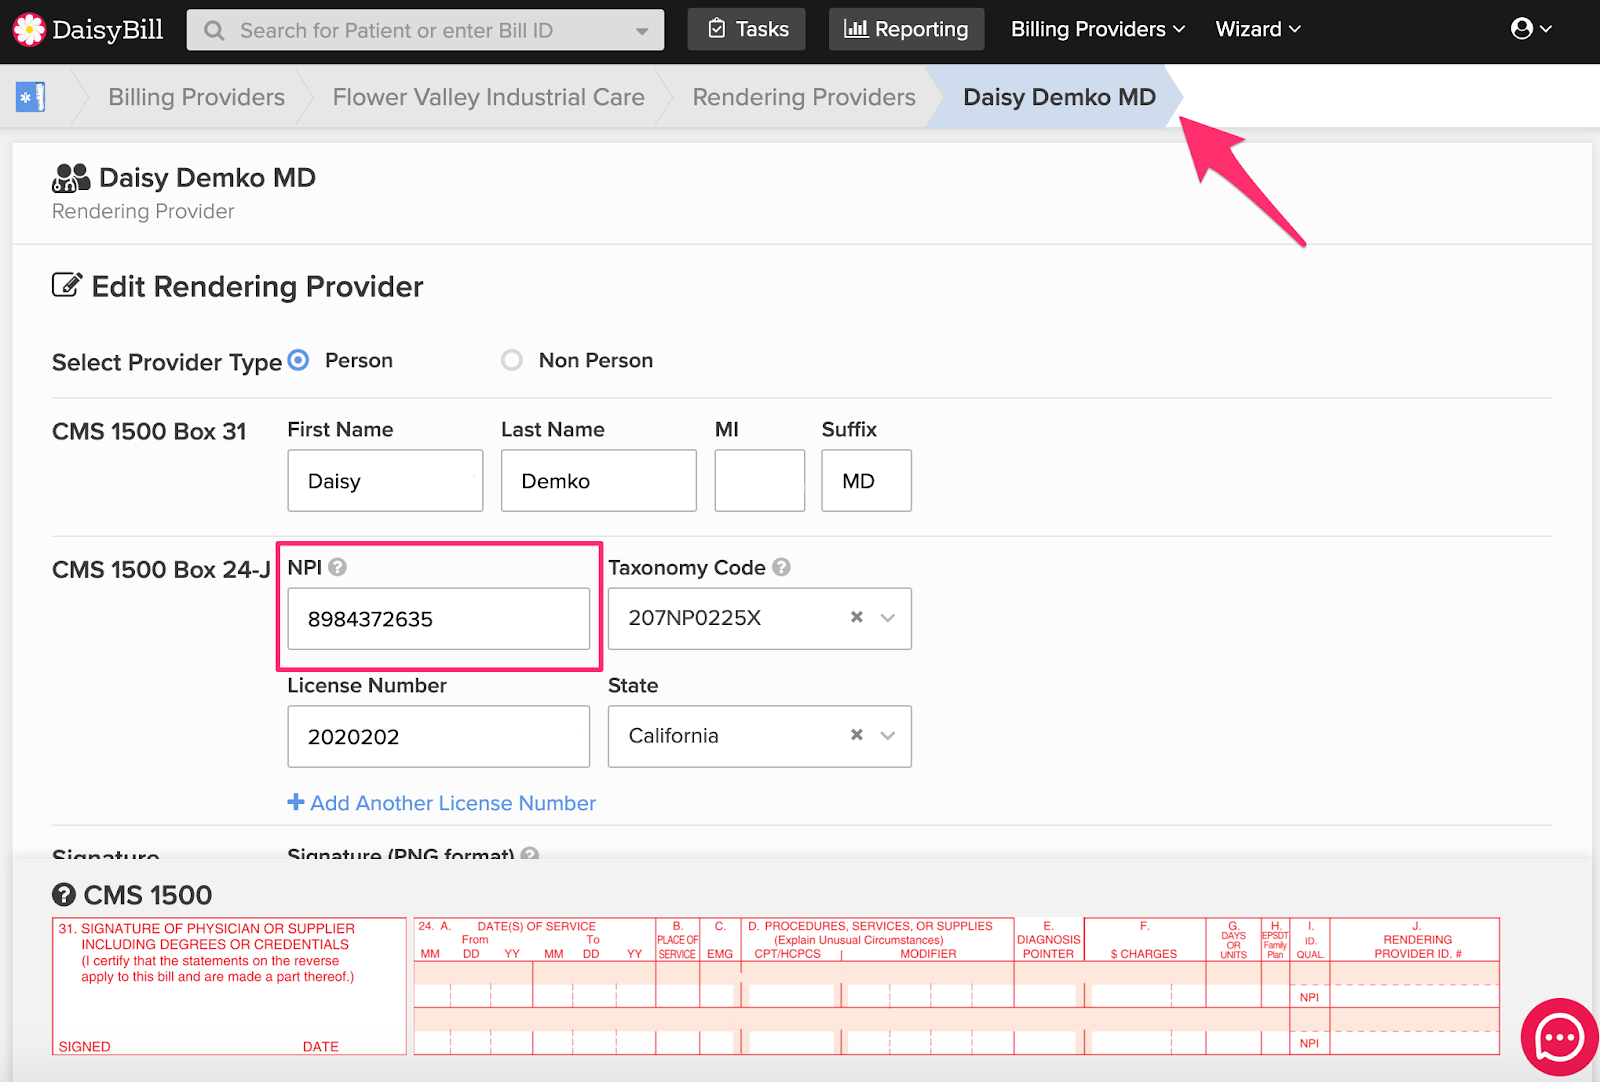Select the Person provider type
The image size is (1600, 1082).
(298, 360)
